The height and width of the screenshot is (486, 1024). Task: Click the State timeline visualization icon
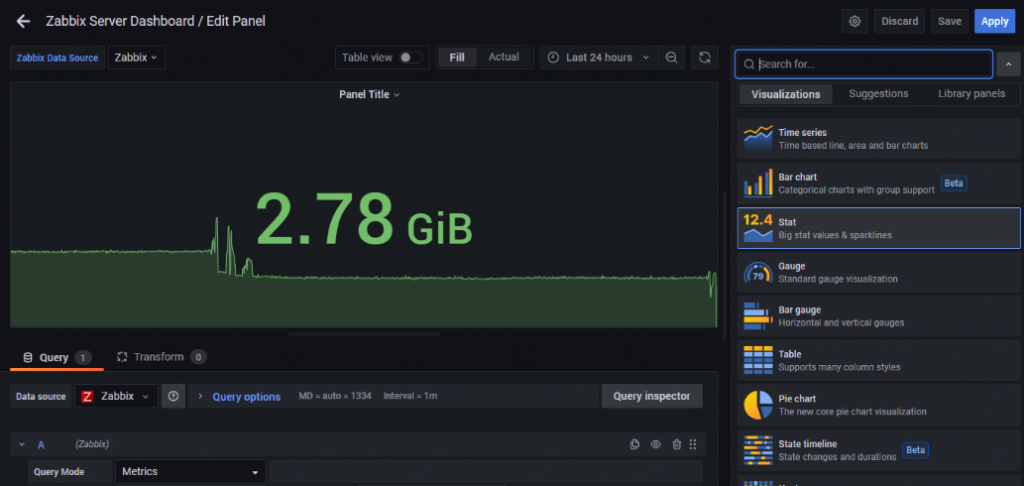pos(758,449)
